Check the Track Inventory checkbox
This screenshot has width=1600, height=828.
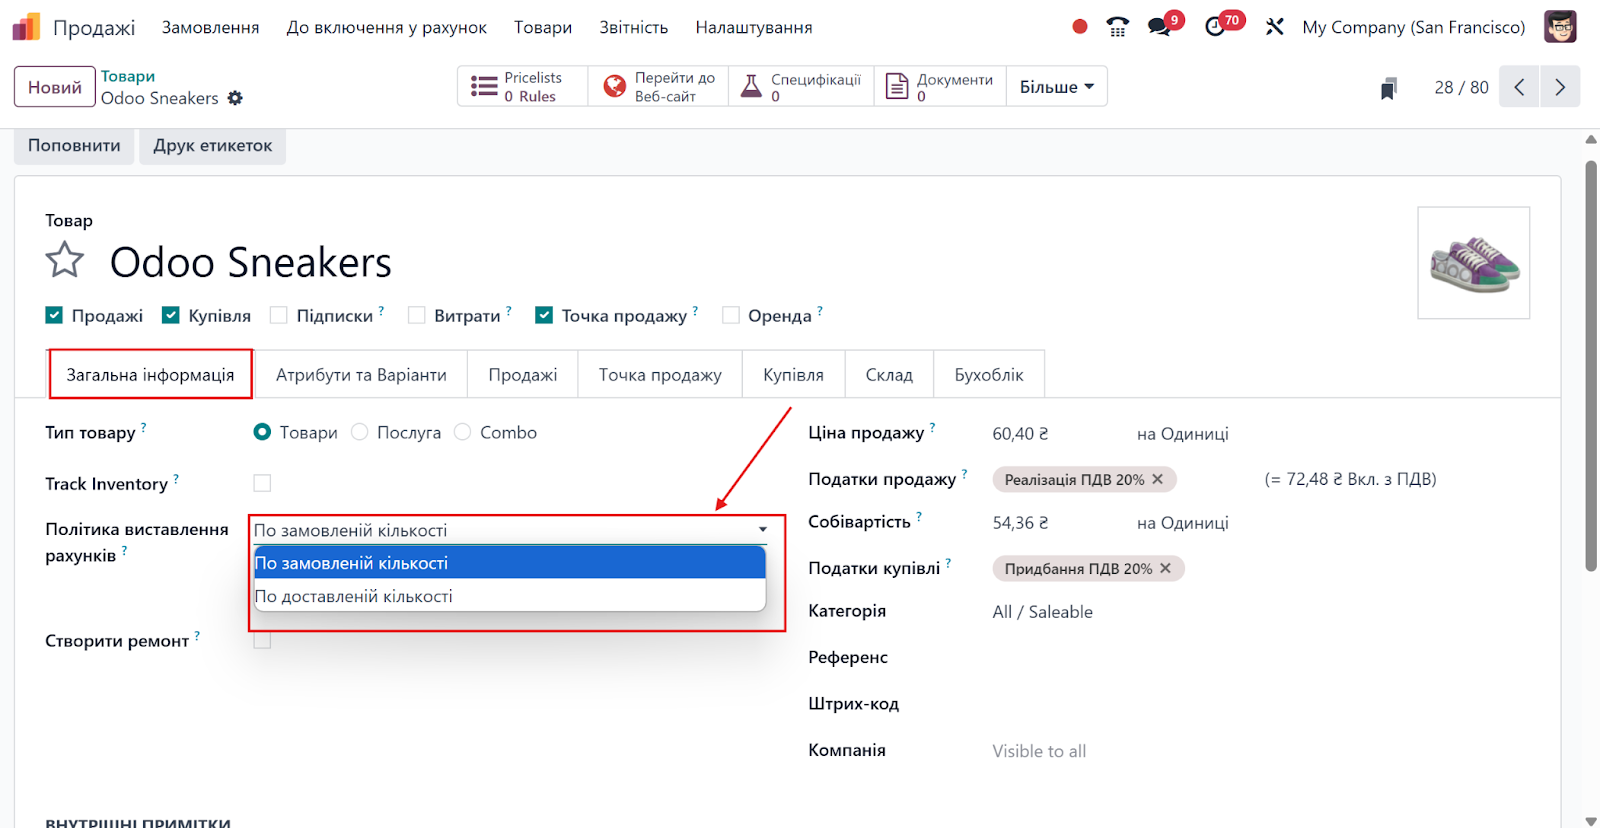coord(262,483)
